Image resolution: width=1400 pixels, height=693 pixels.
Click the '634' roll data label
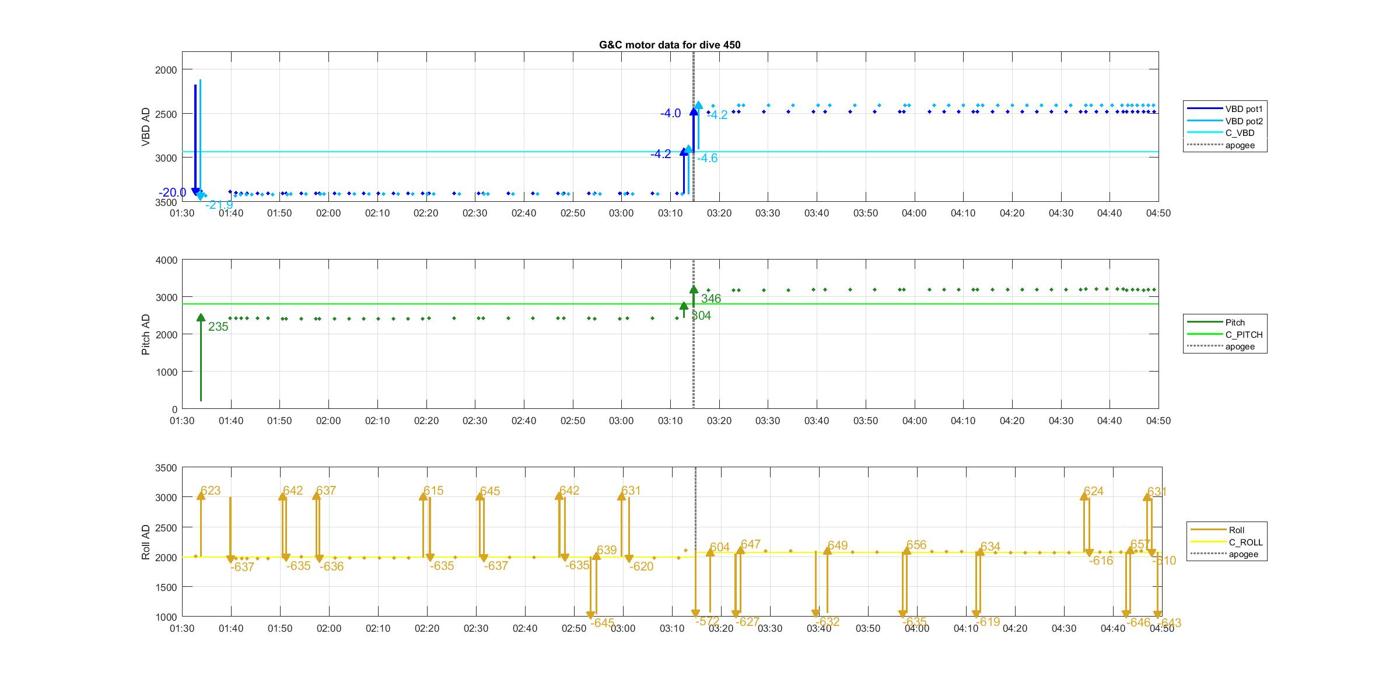(x=990, y=547)
